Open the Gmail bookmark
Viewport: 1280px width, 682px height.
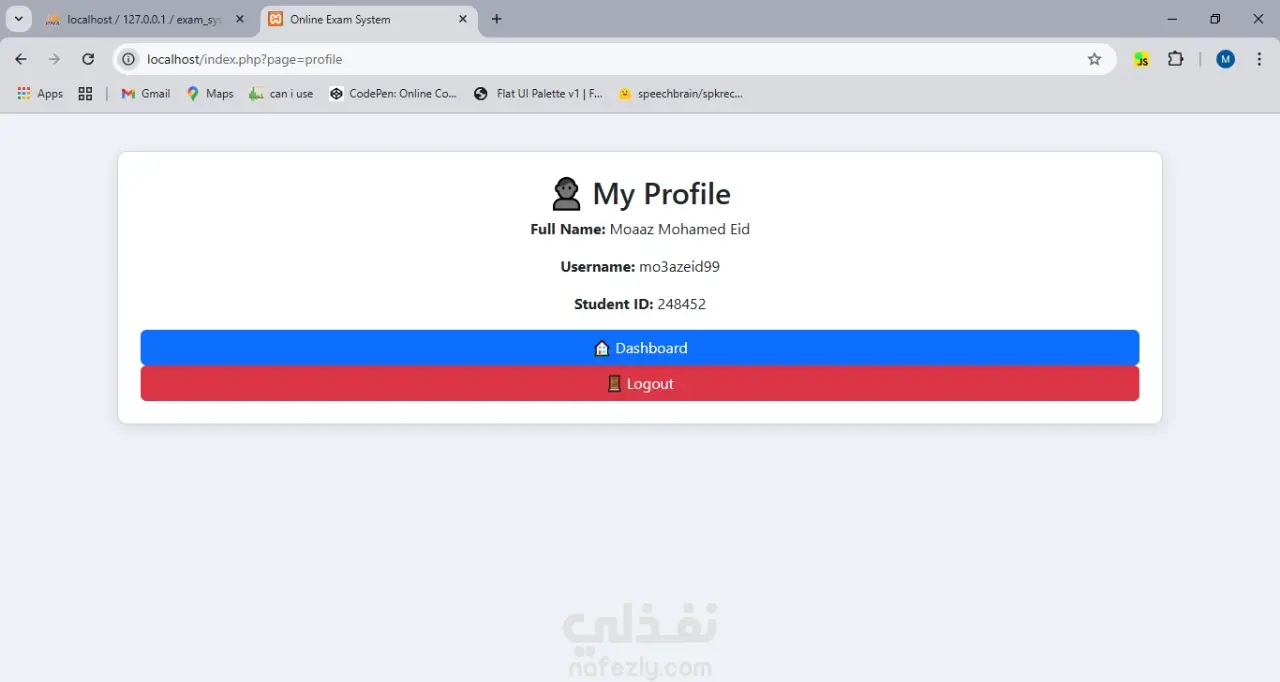(x=145, y=93)
